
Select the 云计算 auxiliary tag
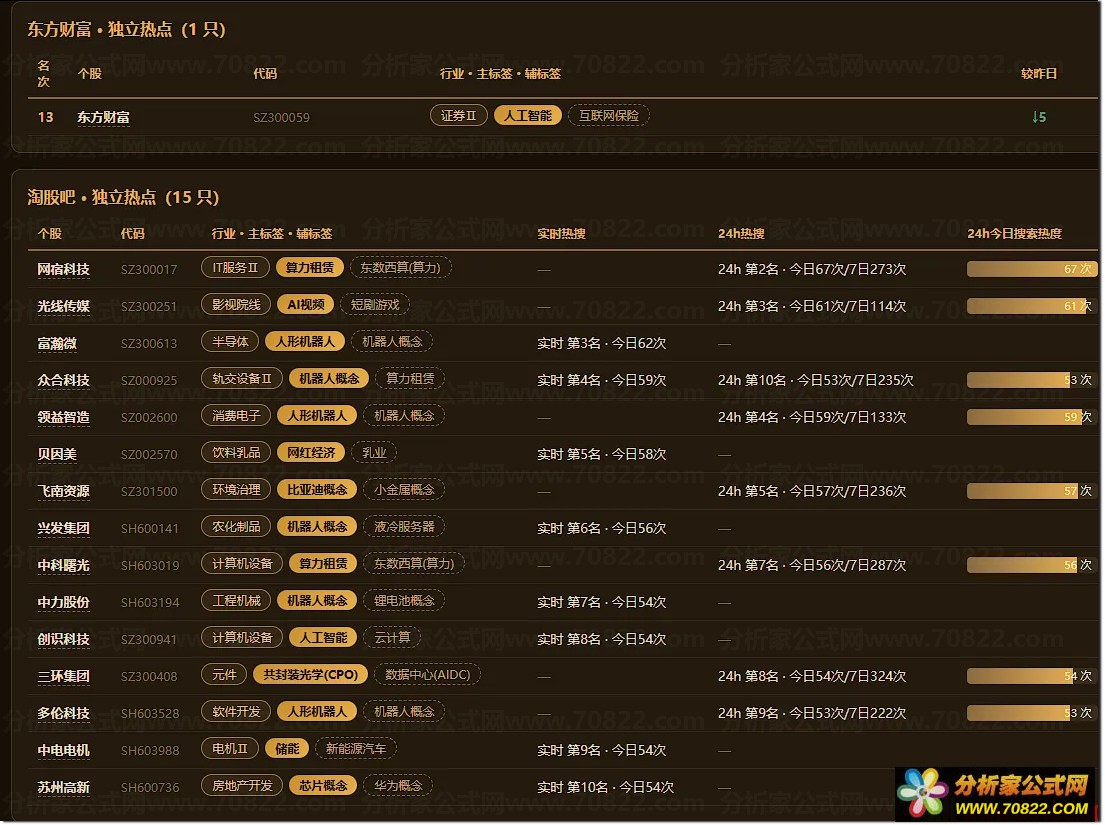point(393,638)
